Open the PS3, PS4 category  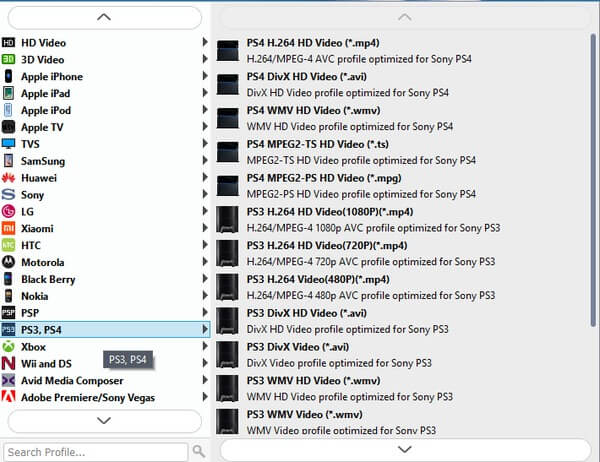click(x=105, y=330)
